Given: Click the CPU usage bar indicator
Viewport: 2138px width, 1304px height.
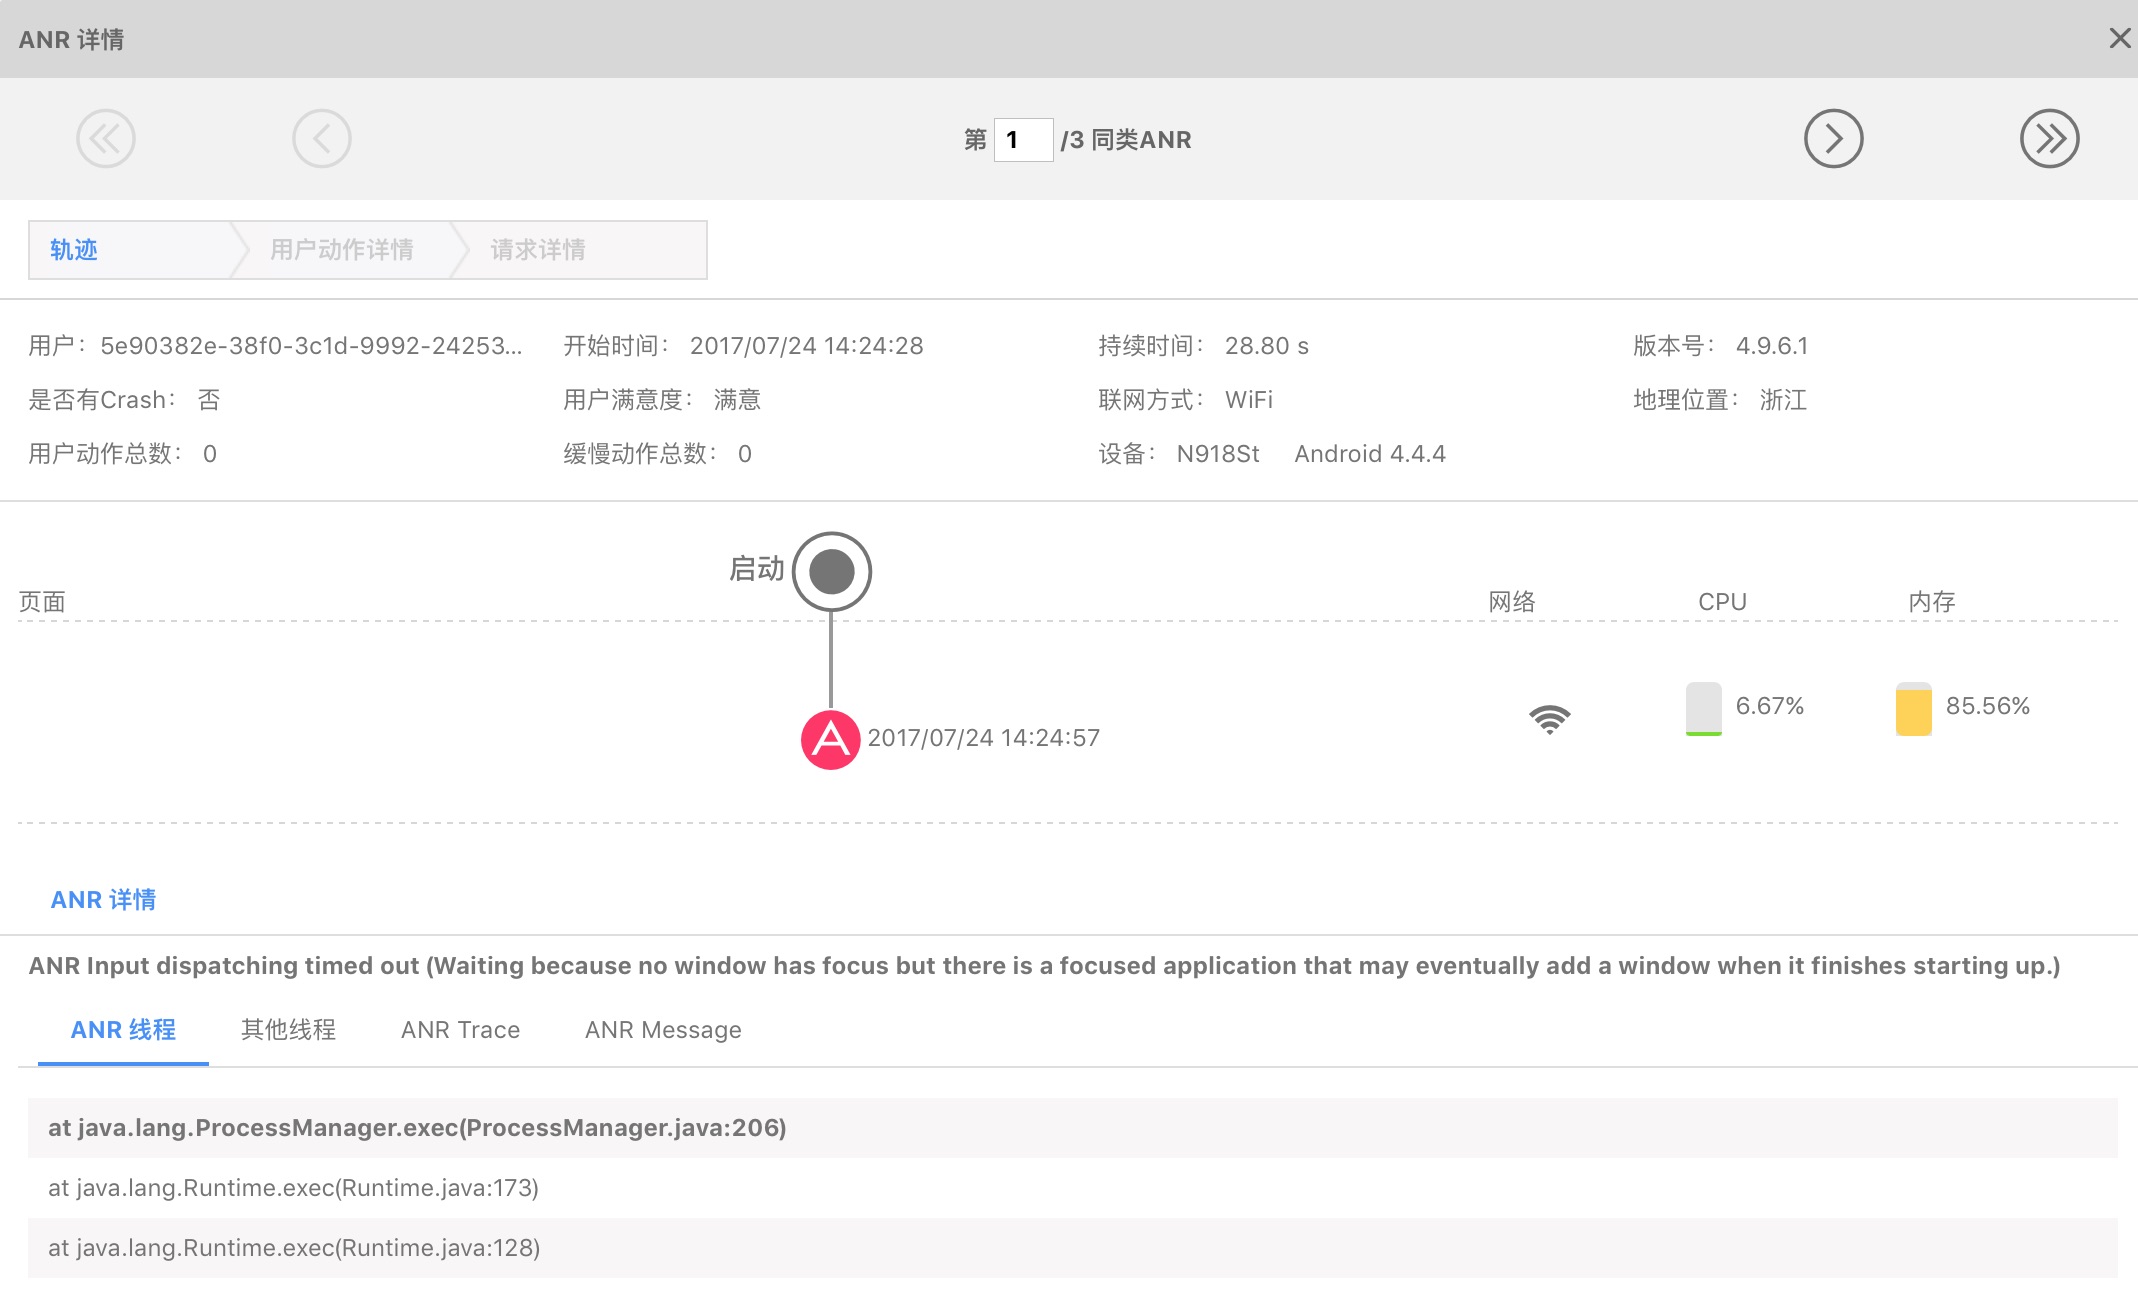Looking at the screenshot, I should (x=1703, y=709).
